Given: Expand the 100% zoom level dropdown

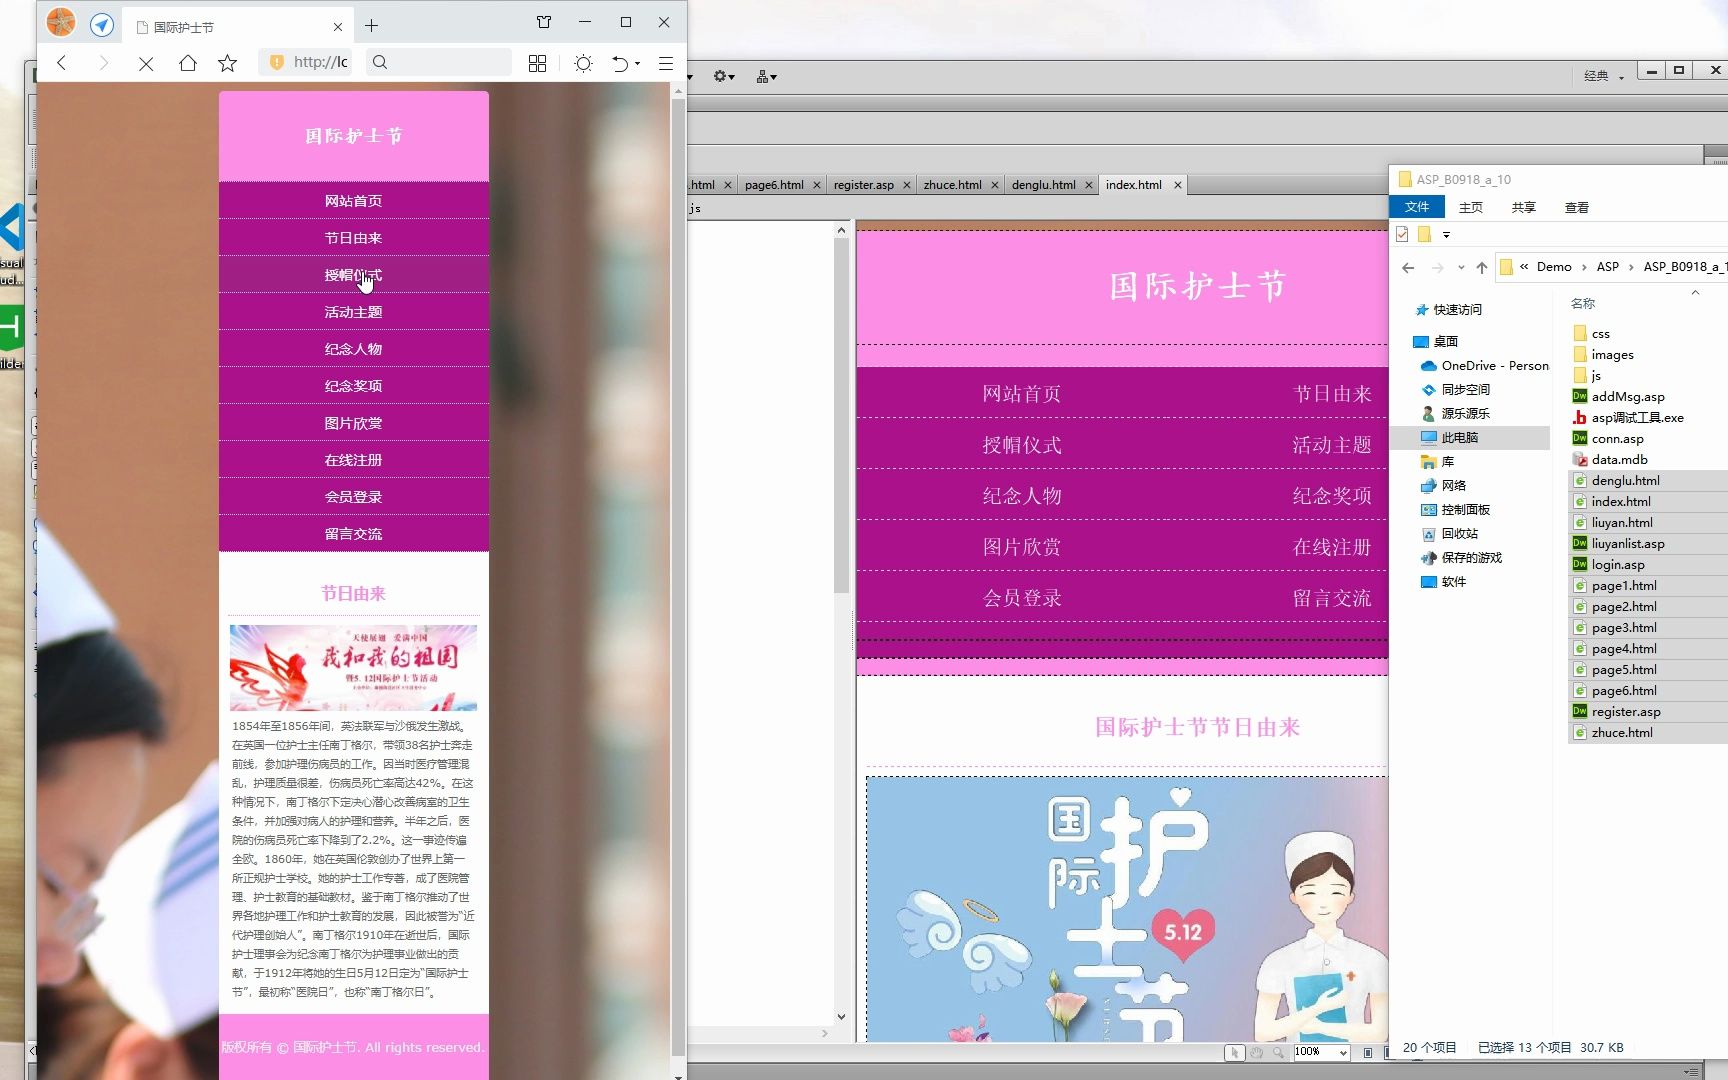Looking at the screenshot, I should pyautogui.click(x=1344, y=1052).
